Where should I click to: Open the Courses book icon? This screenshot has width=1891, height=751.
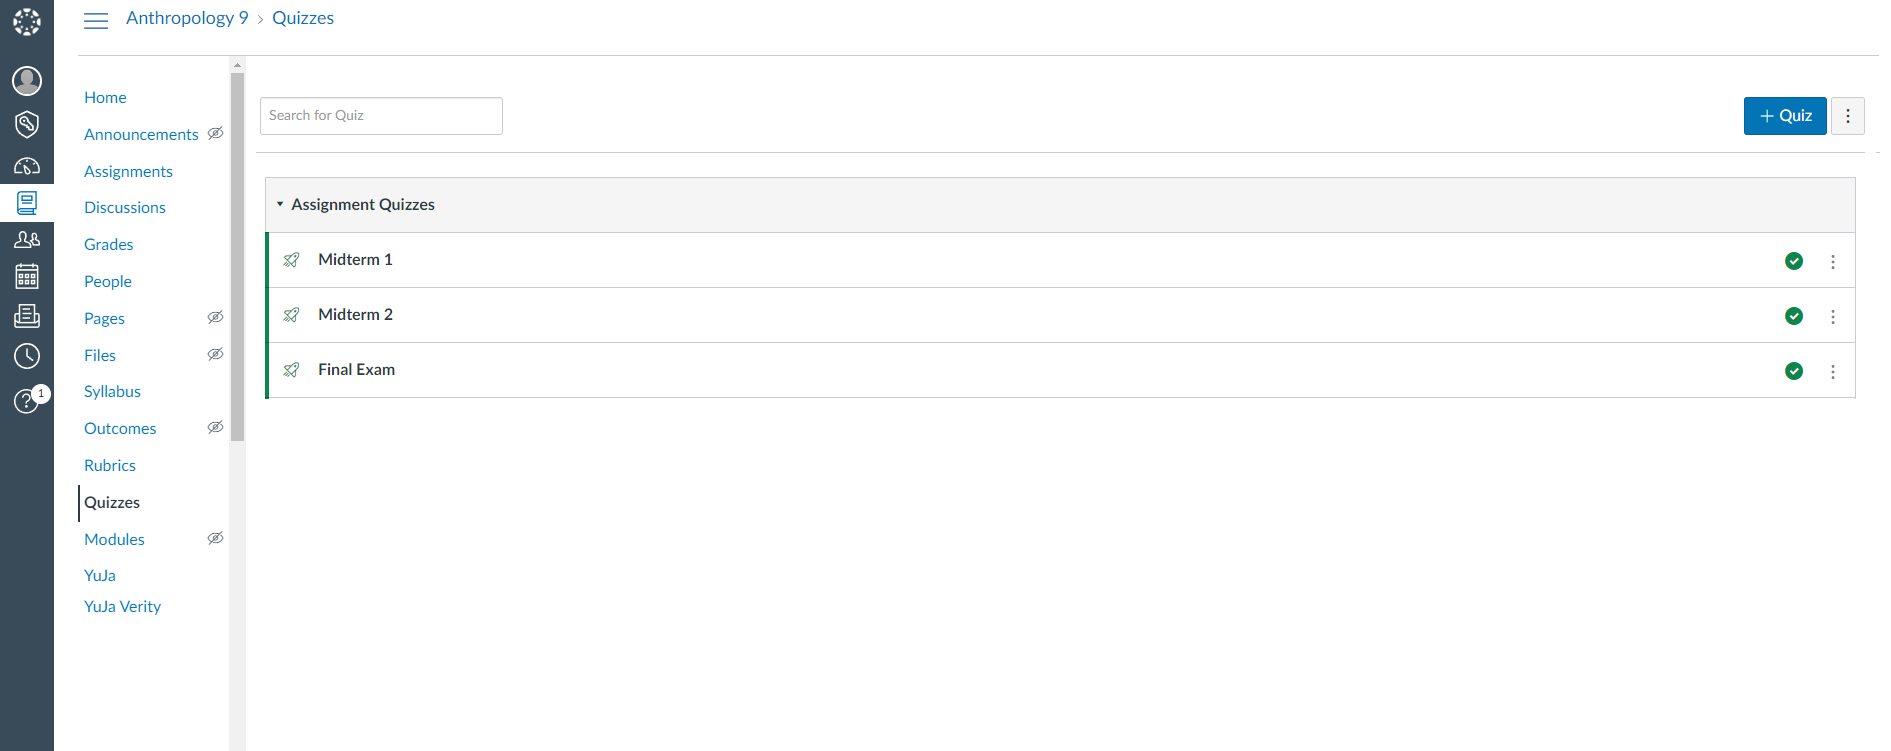27,204
